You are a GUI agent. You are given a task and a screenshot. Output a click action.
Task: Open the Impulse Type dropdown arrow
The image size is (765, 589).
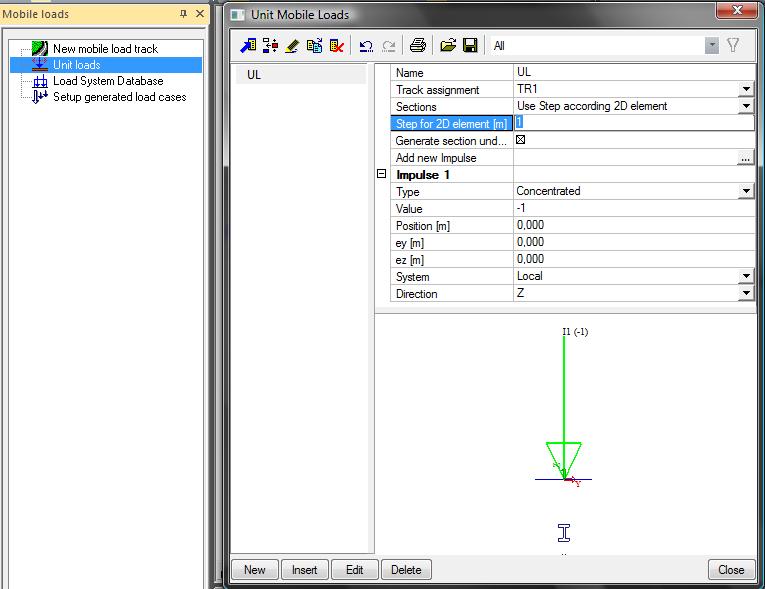click(x=746, y=192)
